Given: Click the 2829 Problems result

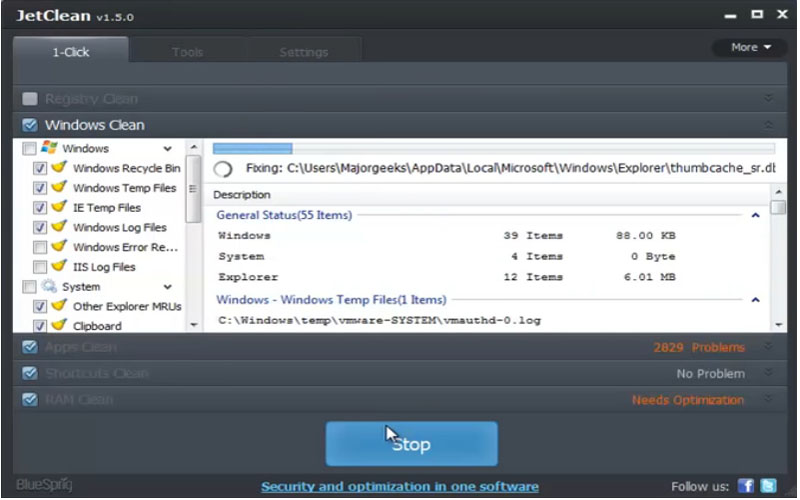Looking at the screenshot, I should pos(698,348).
